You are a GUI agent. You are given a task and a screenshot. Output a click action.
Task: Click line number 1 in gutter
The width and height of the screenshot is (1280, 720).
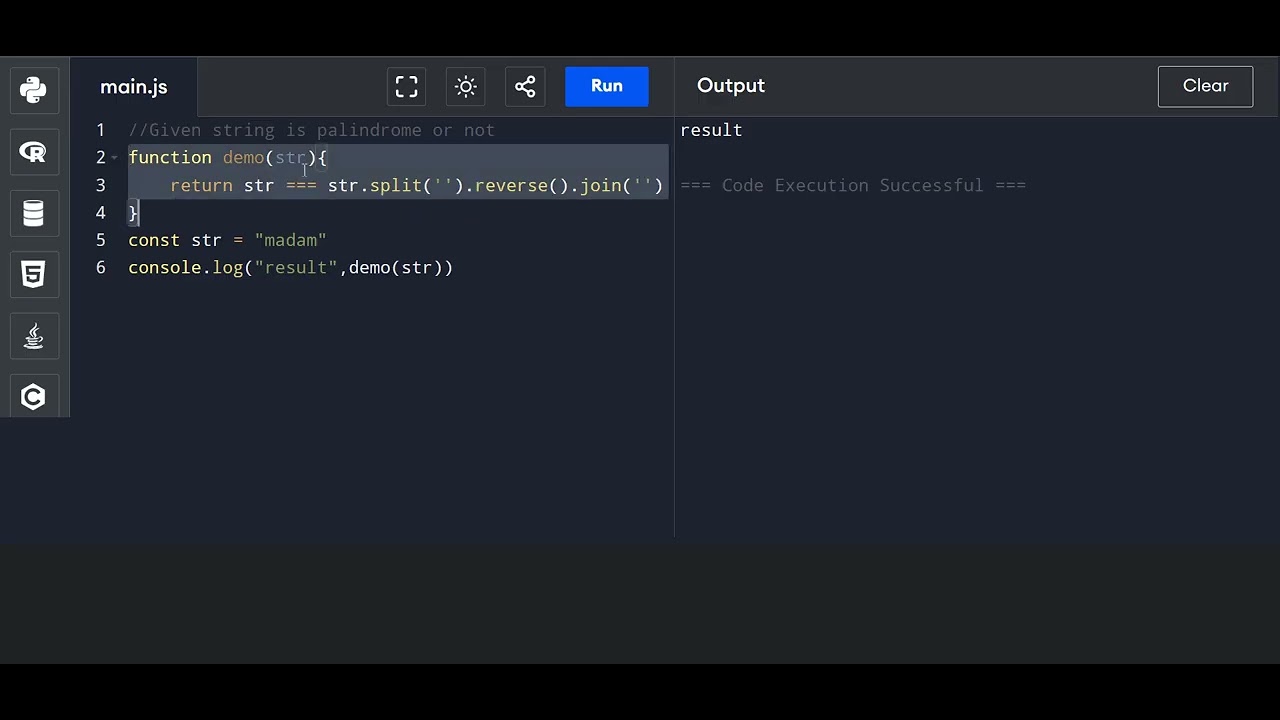pos(100,130)
